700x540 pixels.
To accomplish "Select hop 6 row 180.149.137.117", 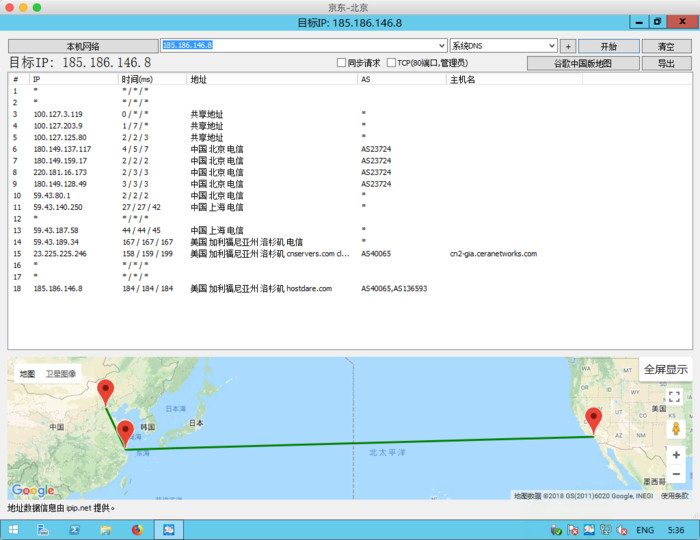I will 350,149.
